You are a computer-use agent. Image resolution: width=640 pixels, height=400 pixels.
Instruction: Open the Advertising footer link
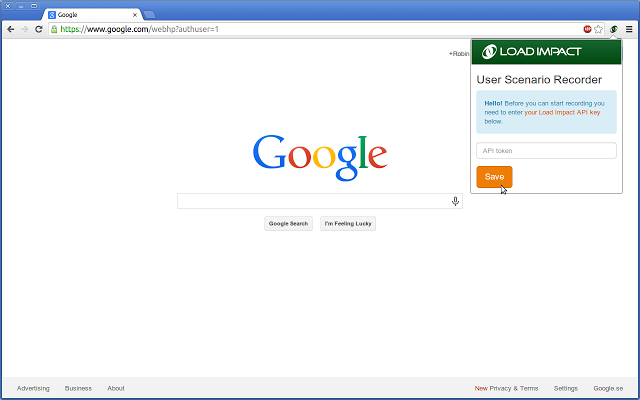coord(33,388)
